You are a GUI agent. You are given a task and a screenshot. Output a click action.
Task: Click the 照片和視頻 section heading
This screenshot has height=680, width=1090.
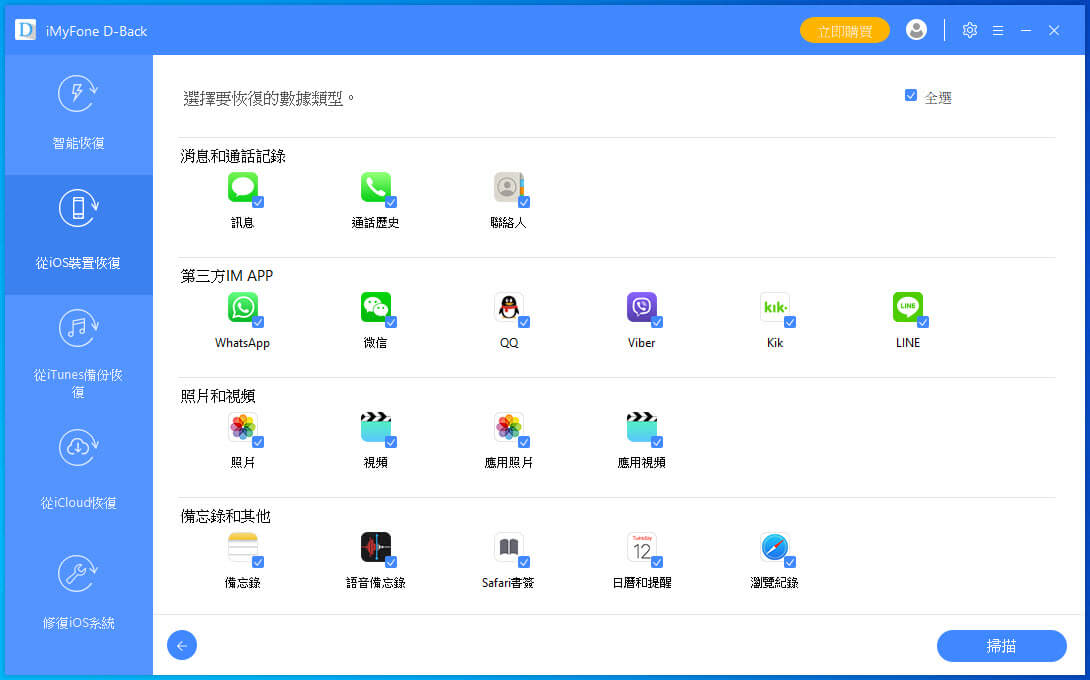pos(218,396)
